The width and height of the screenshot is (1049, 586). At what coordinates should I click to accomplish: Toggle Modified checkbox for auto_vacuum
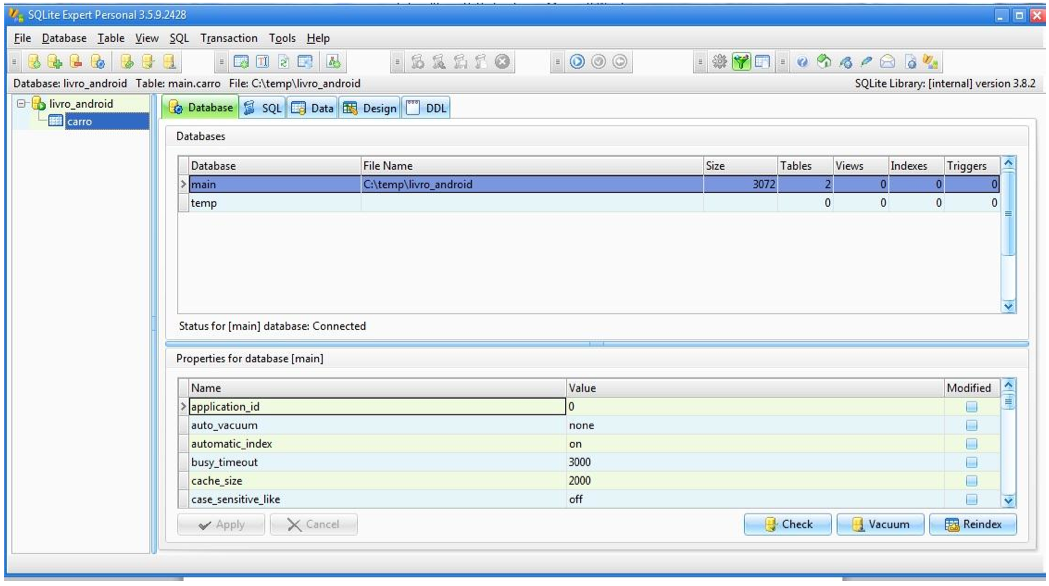971,425
